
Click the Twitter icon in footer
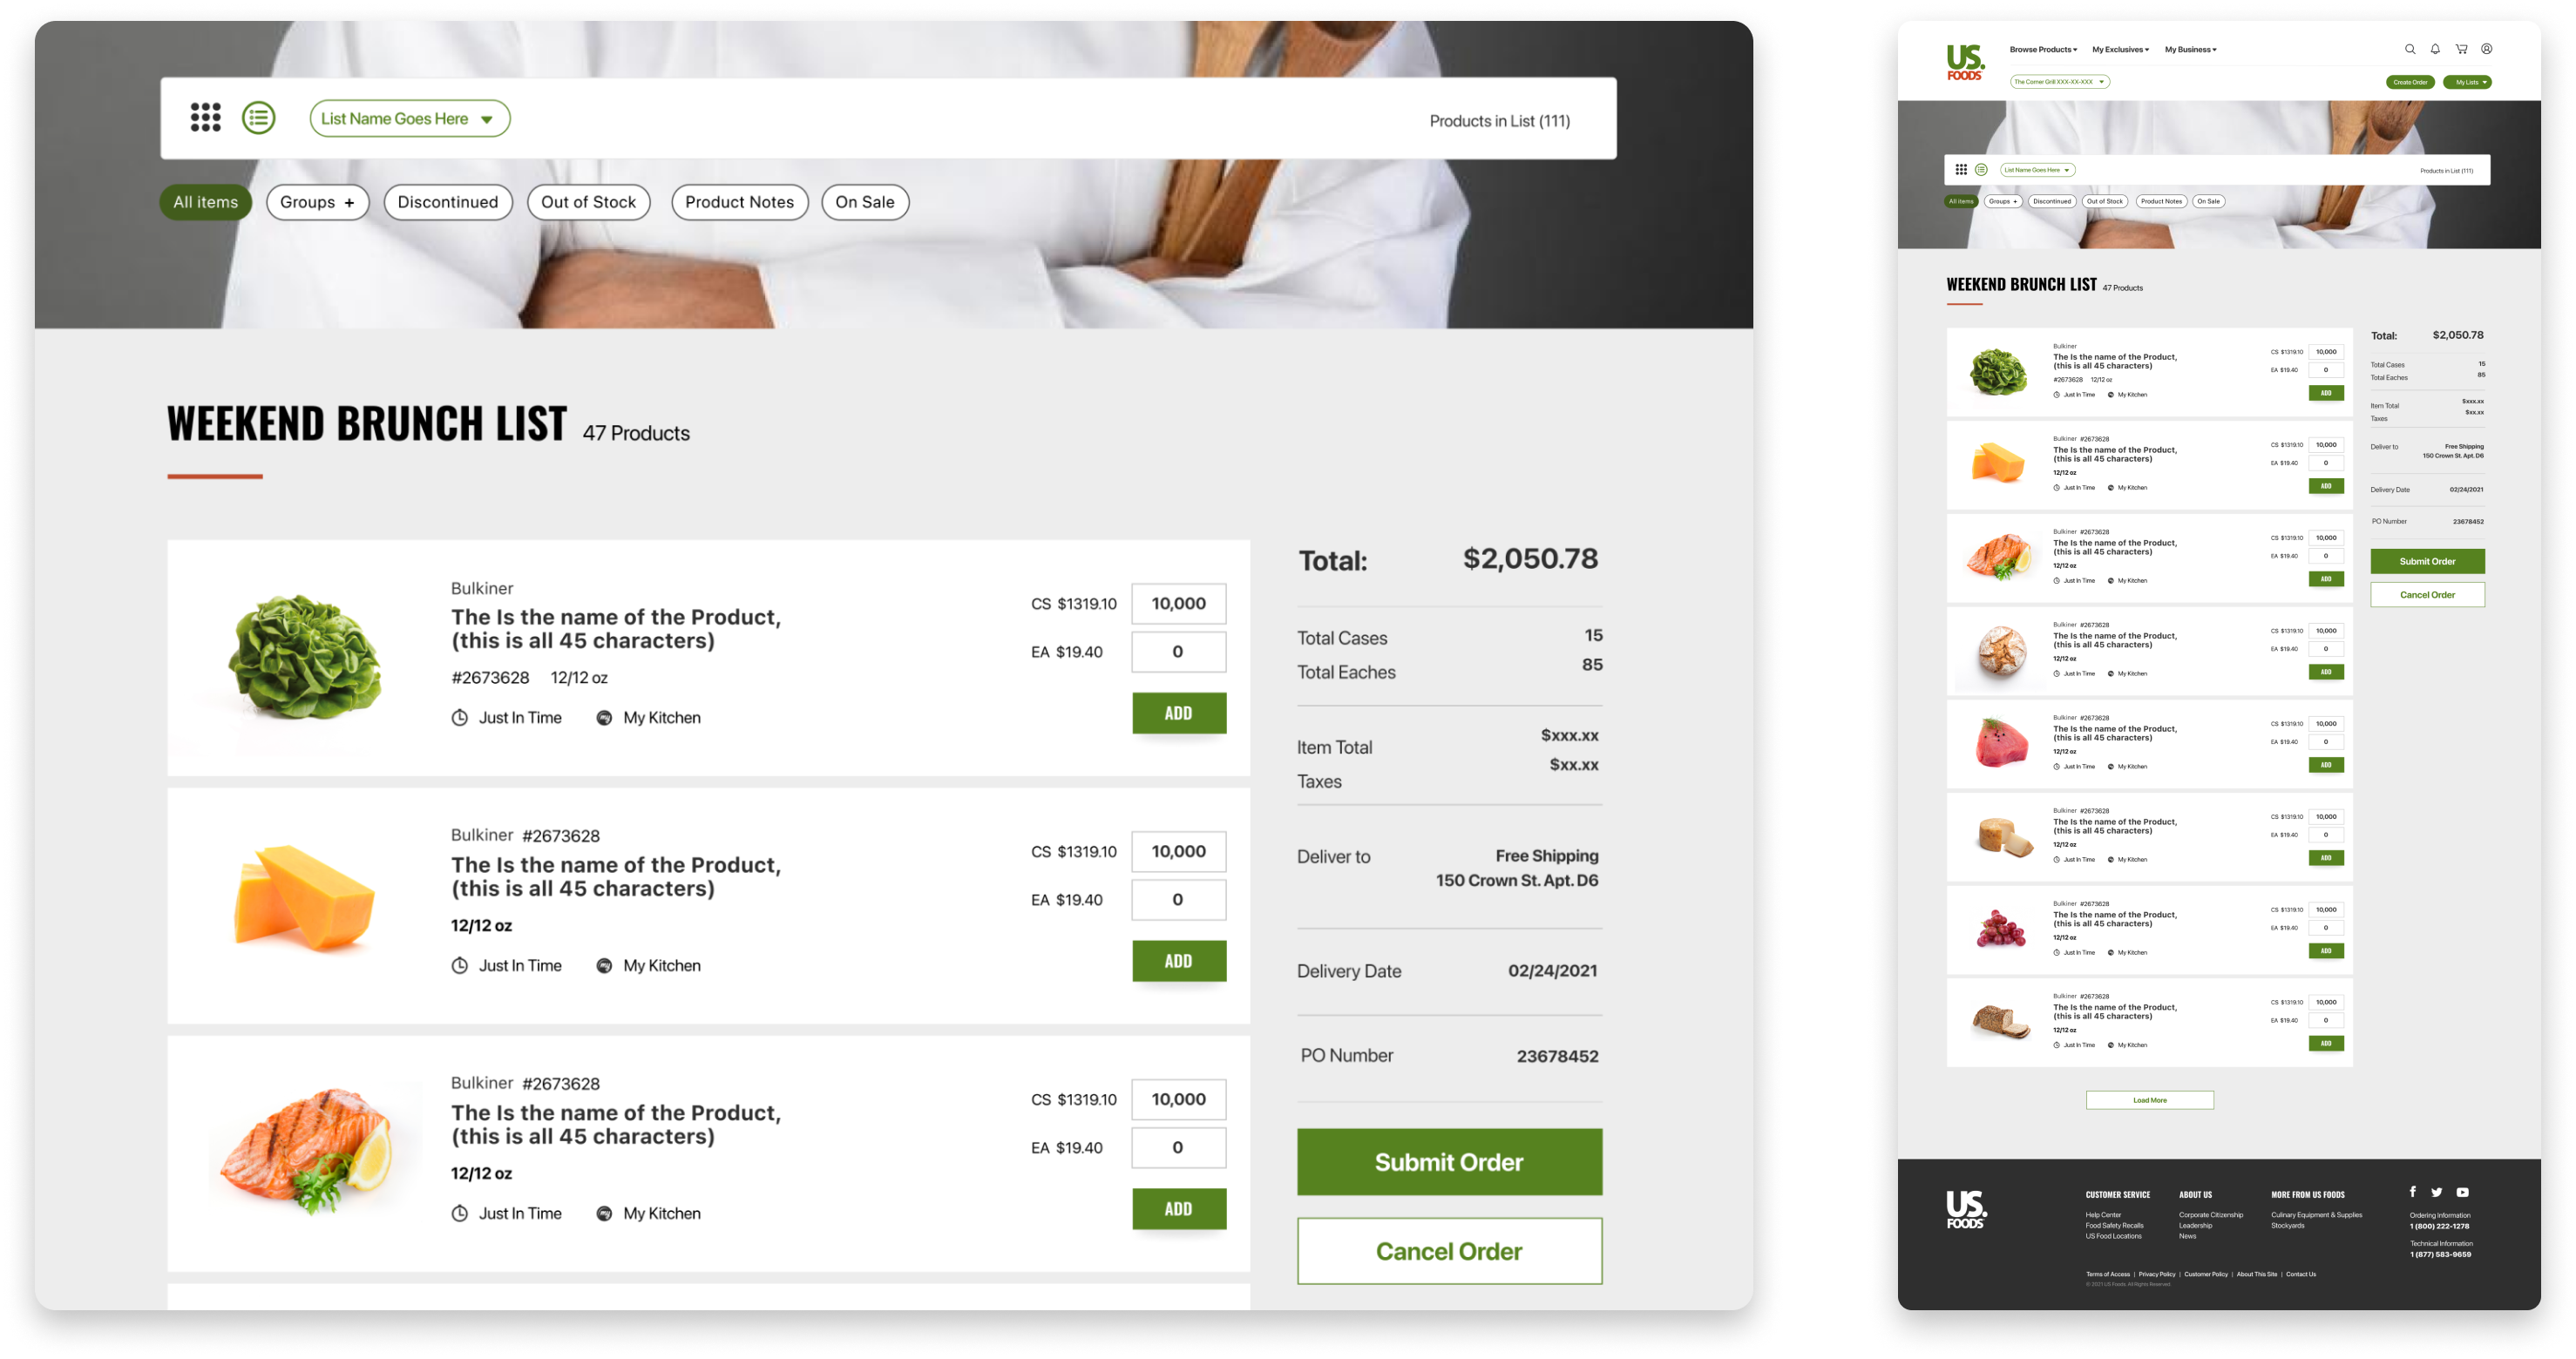2437,1192
